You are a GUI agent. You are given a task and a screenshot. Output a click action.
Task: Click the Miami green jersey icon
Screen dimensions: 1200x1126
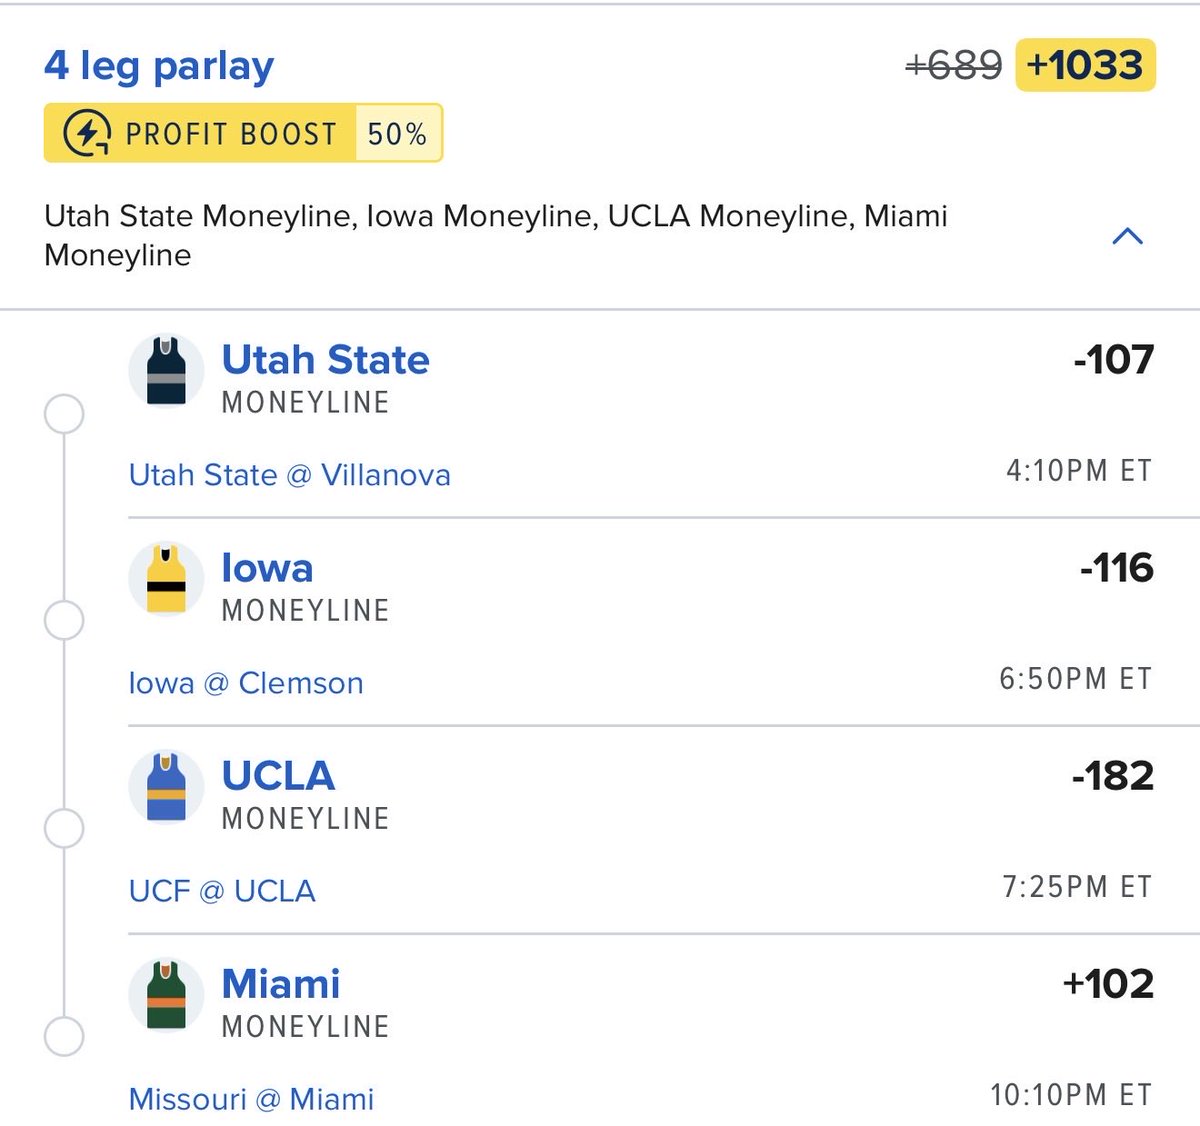pyautogui.click(x=166, y=995)
